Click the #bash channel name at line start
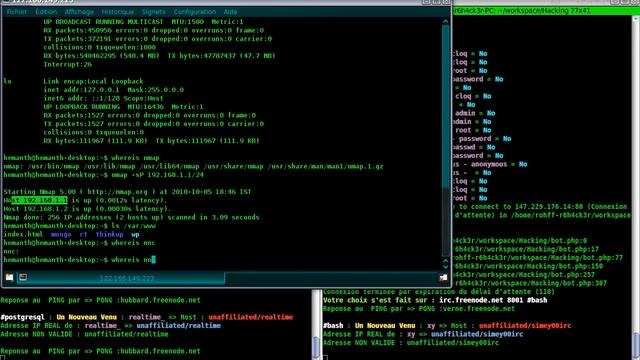 333,326
